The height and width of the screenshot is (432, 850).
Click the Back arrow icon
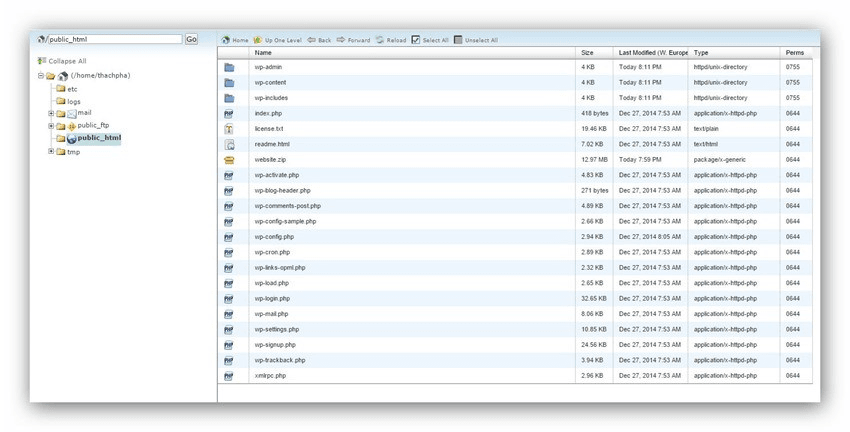click(311, 40)
